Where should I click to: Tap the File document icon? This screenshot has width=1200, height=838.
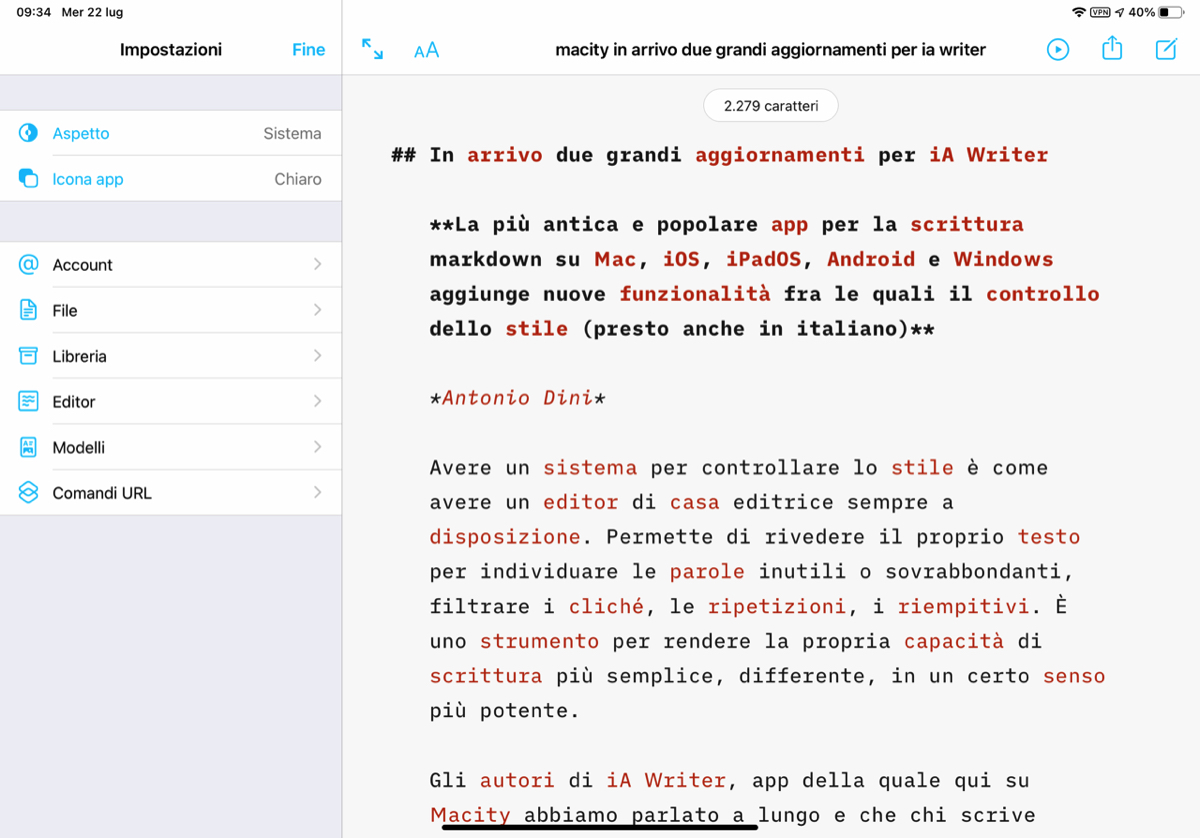[28, 310]
